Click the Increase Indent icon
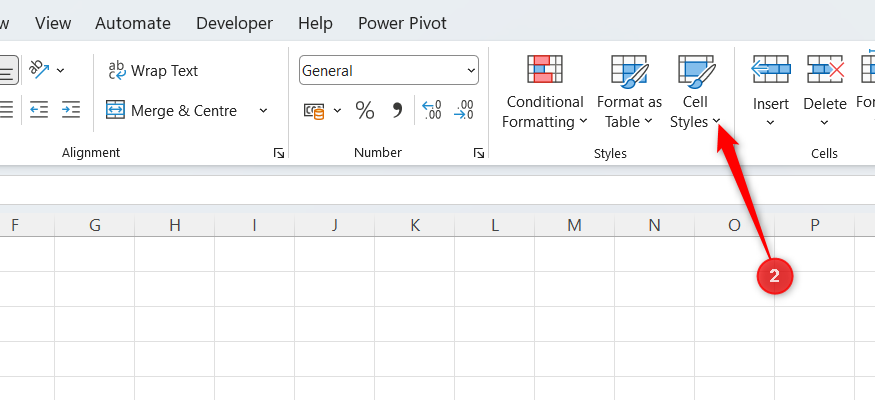Screen dimensions: 875x400 pyautogui.click(x=71, y=109)
